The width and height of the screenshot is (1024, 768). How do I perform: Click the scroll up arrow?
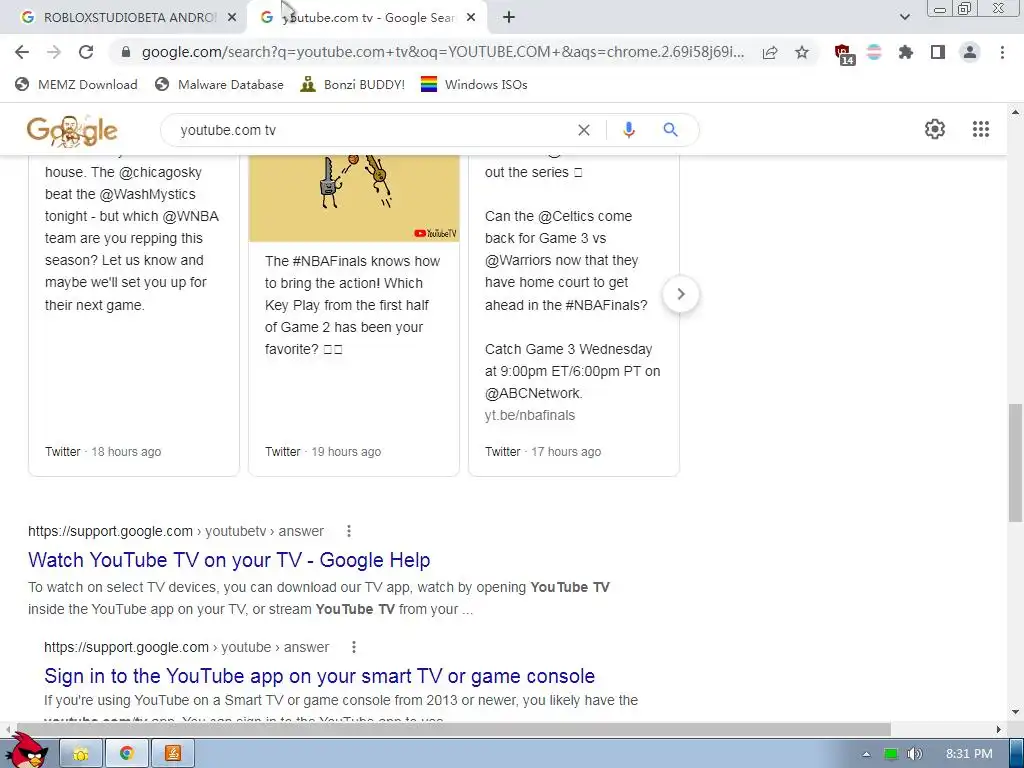click(x=1015, y=112)
